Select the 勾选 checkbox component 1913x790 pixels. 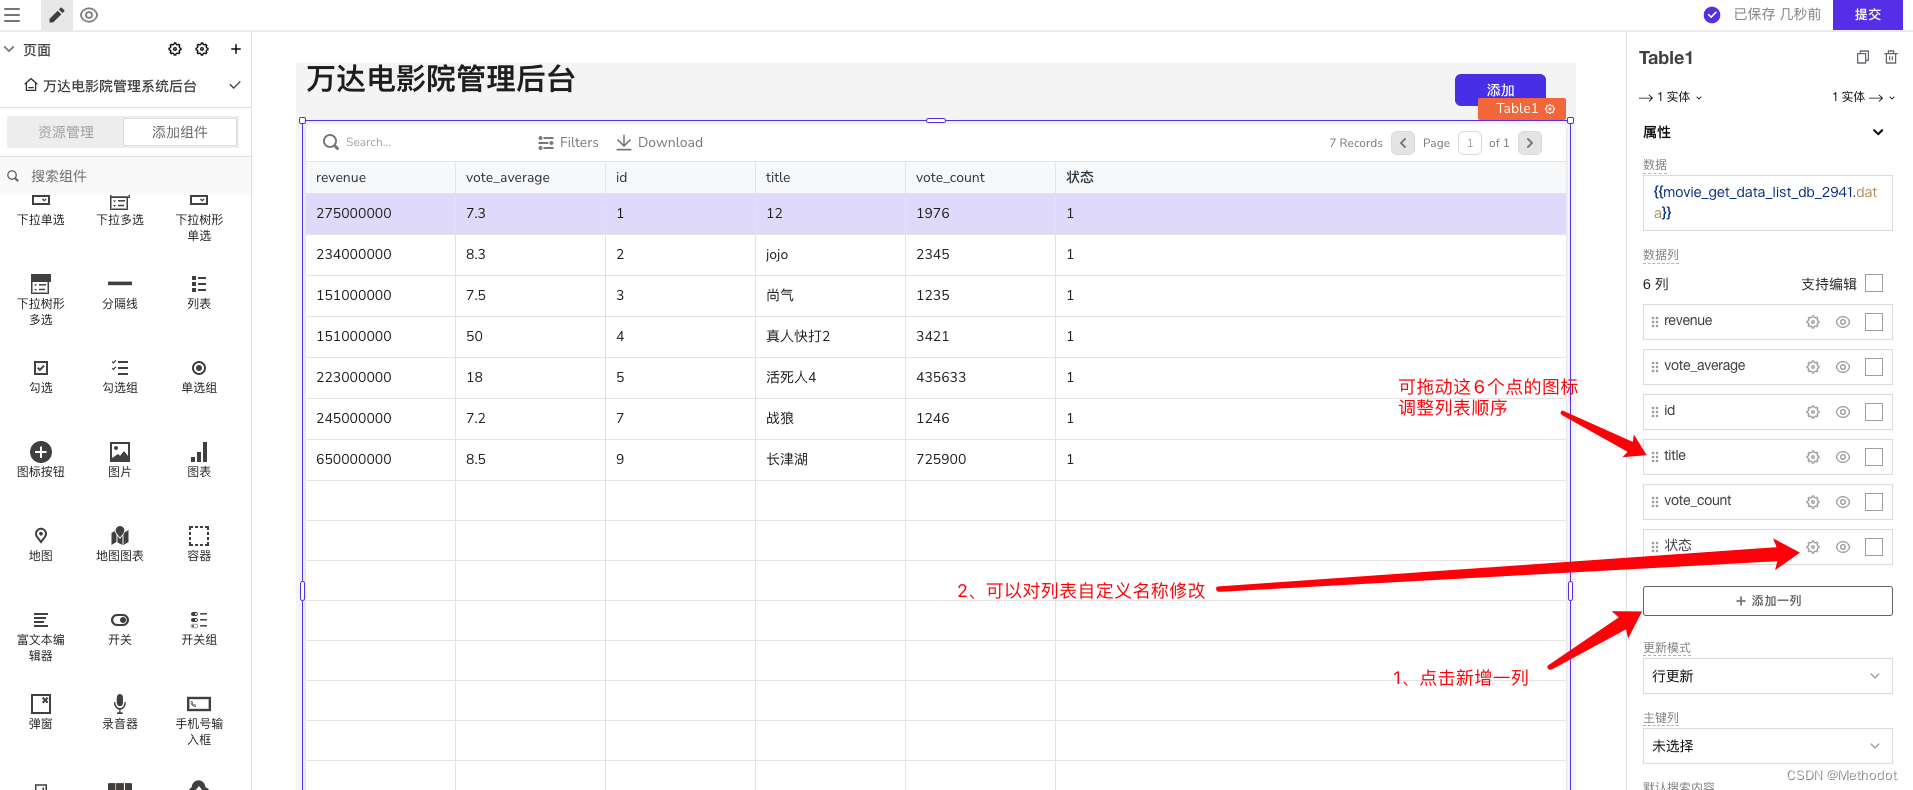[41, 376]
